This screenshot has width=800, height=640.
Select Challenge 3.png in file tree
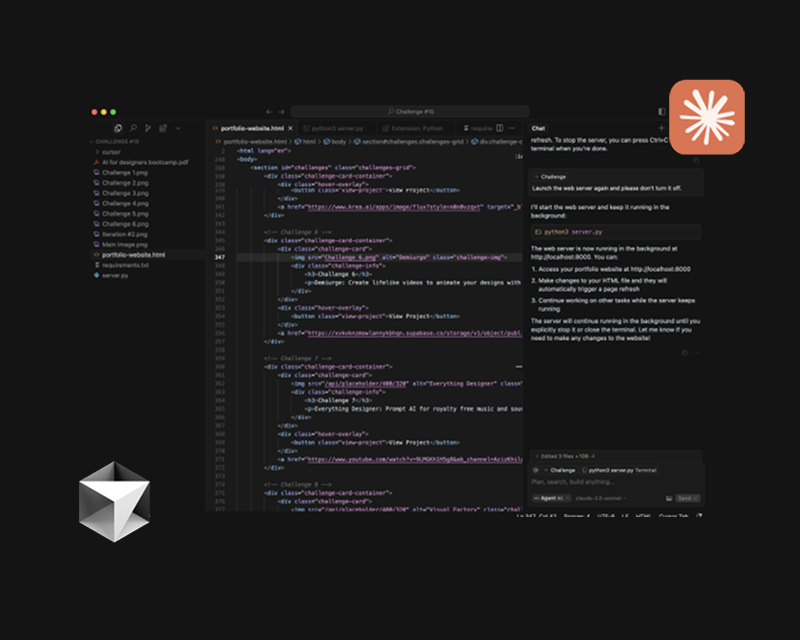[x=124, y=193]
